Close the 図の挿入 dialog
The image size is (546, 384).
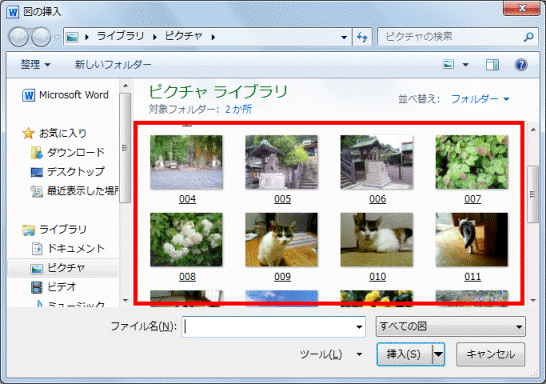point(521,8)
